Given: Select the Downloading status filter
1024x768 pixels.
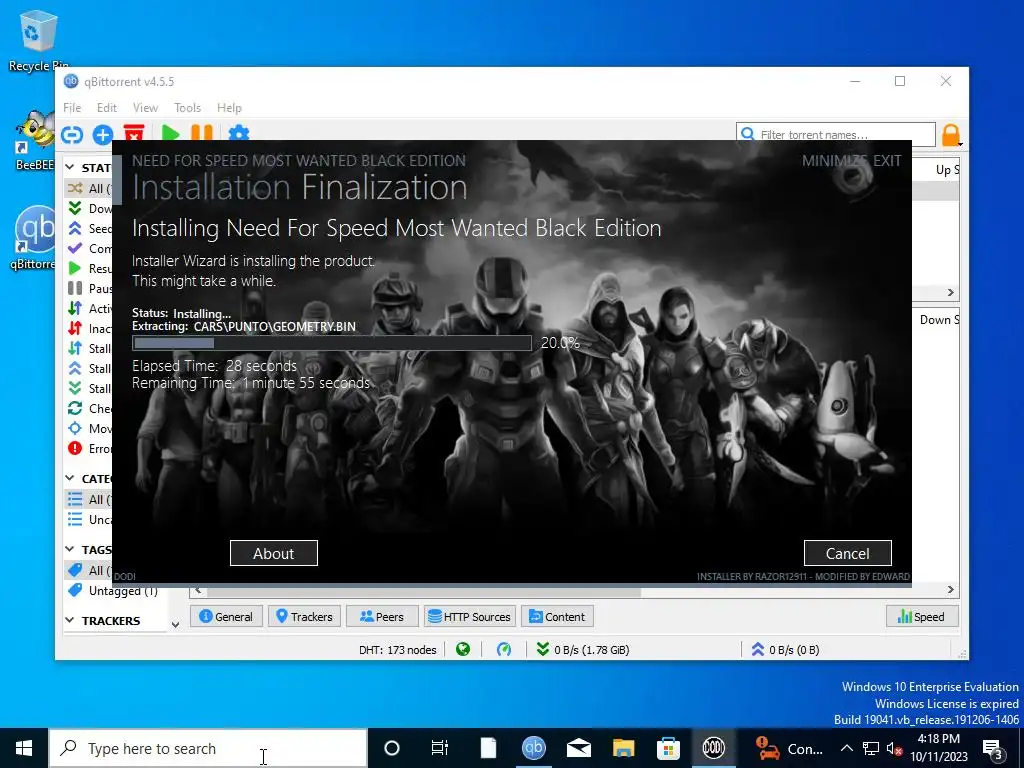Looking at the screenshot, I should [89, 208].
